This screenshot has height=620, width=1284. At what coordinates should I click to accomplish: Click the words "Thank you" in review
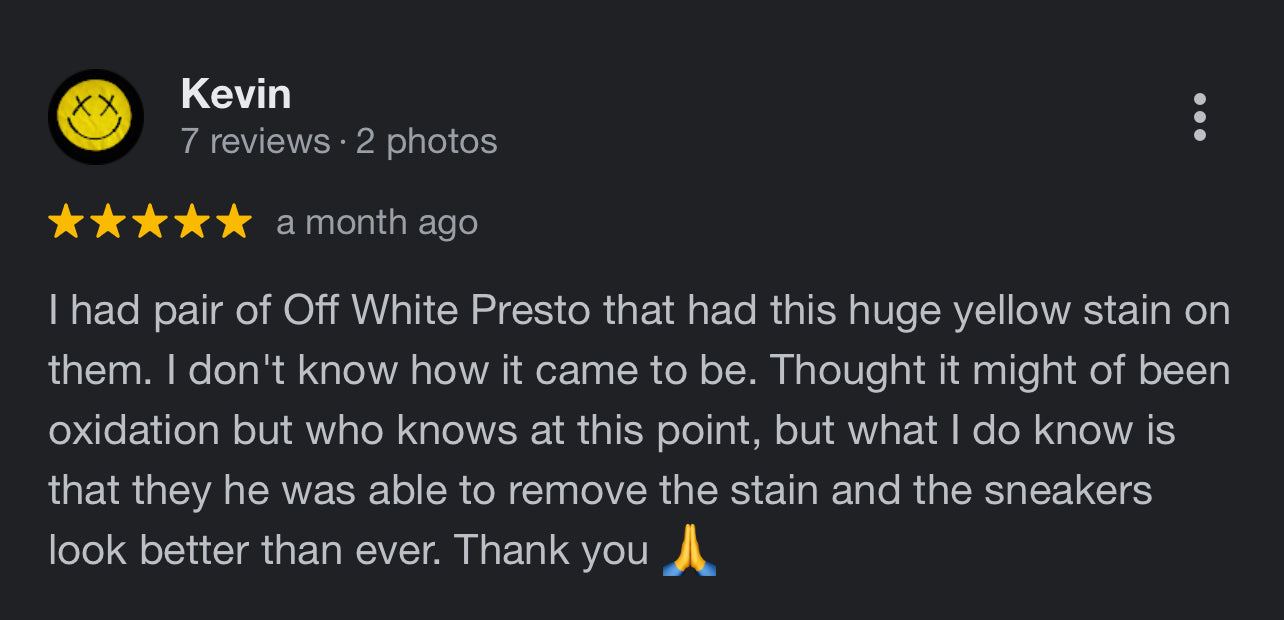pyautogui.click(x=551, y=551)
